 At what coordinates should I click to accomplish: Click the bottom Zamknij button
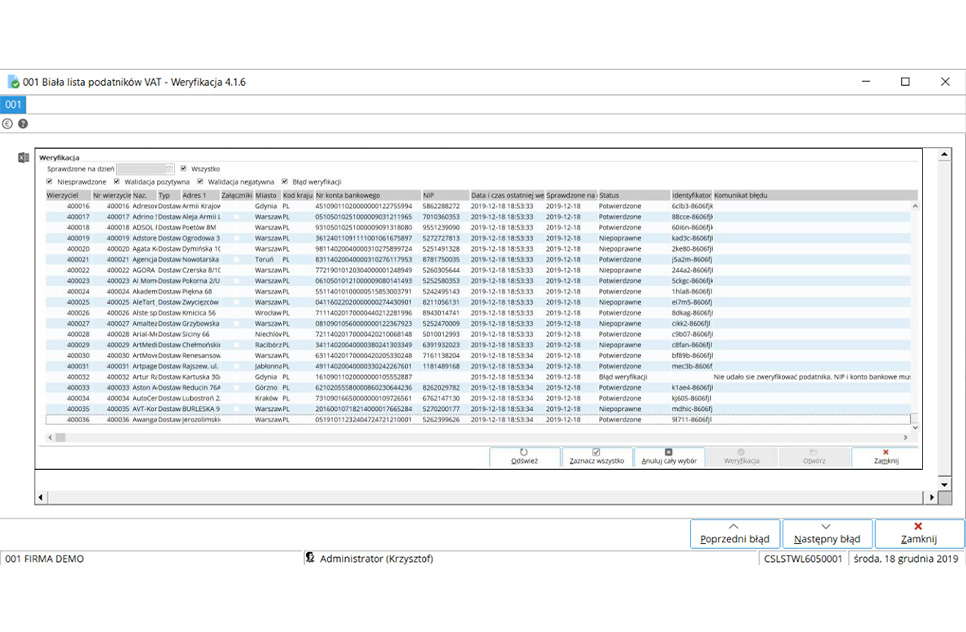point(917,534)
